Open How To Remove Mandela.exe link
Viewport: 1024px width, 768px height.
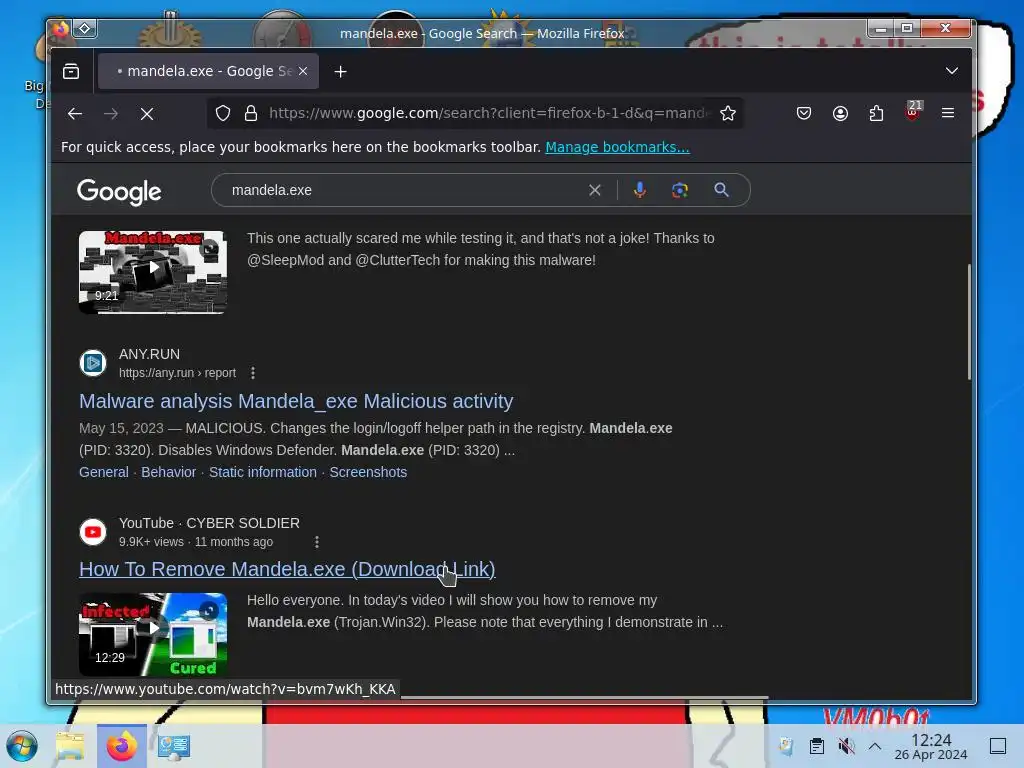[x=287, y=569]
